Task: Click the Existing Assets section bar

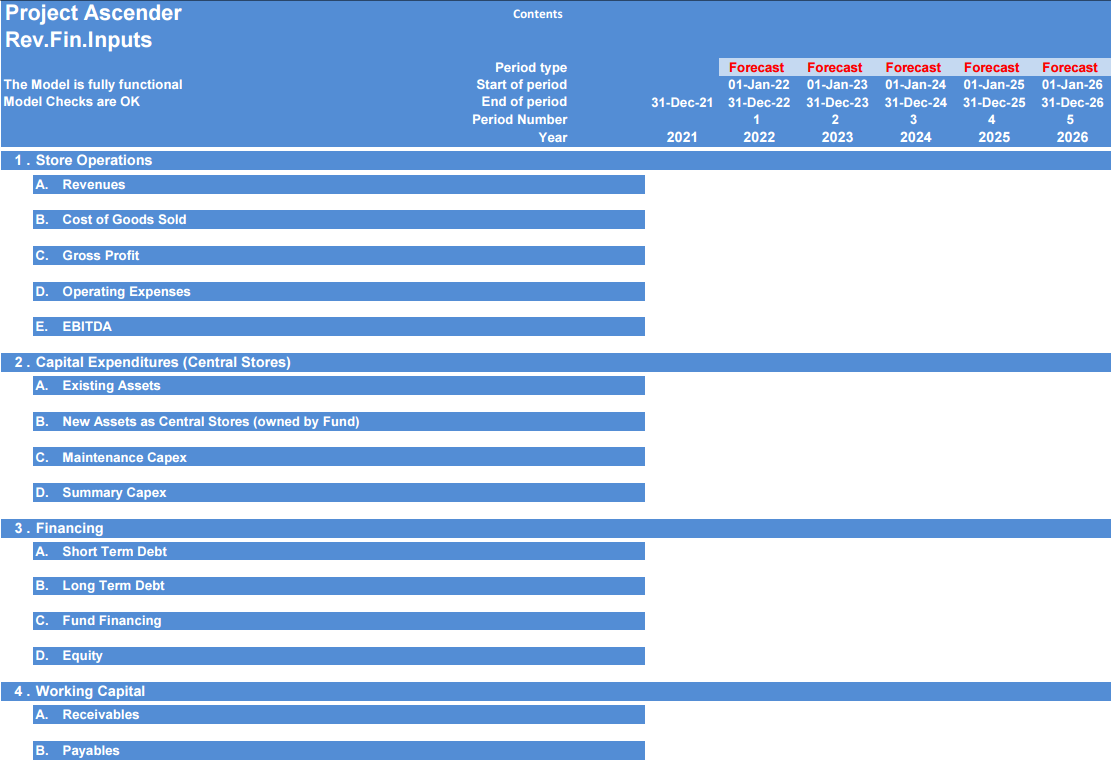Action: pos(339,386)
